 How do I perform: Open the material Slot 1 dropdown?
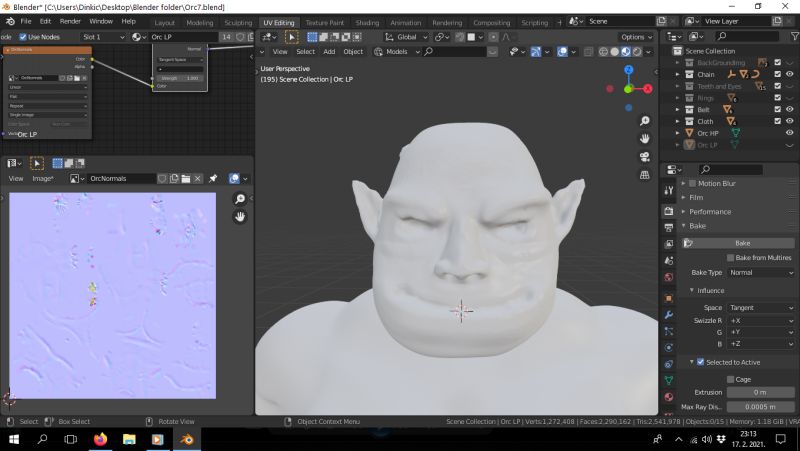[103, 37]
